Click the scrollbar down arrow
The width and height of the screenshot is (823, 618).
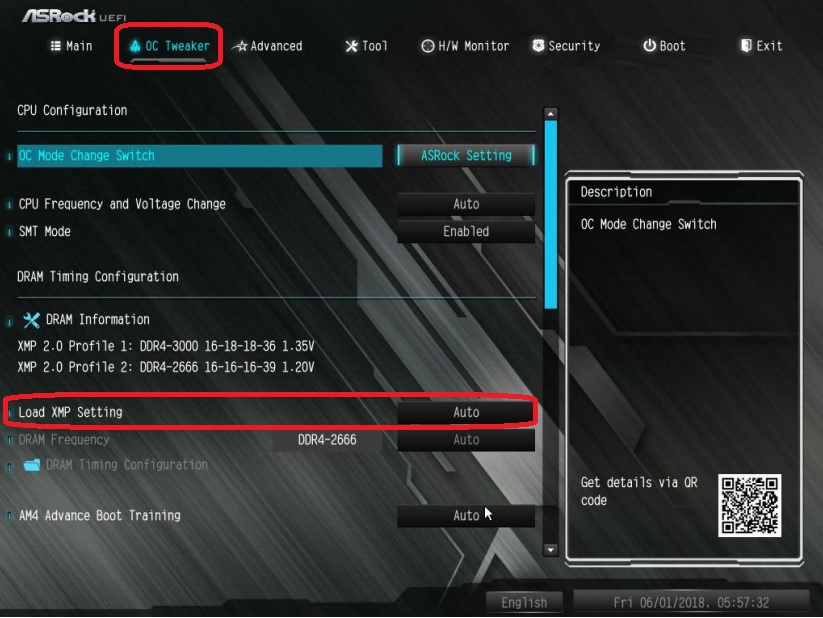coord(551,550)
